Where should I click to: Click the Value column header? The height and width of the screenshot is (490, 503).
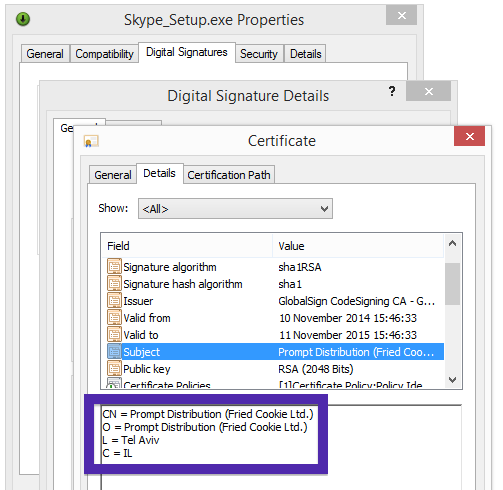[358, 246]
